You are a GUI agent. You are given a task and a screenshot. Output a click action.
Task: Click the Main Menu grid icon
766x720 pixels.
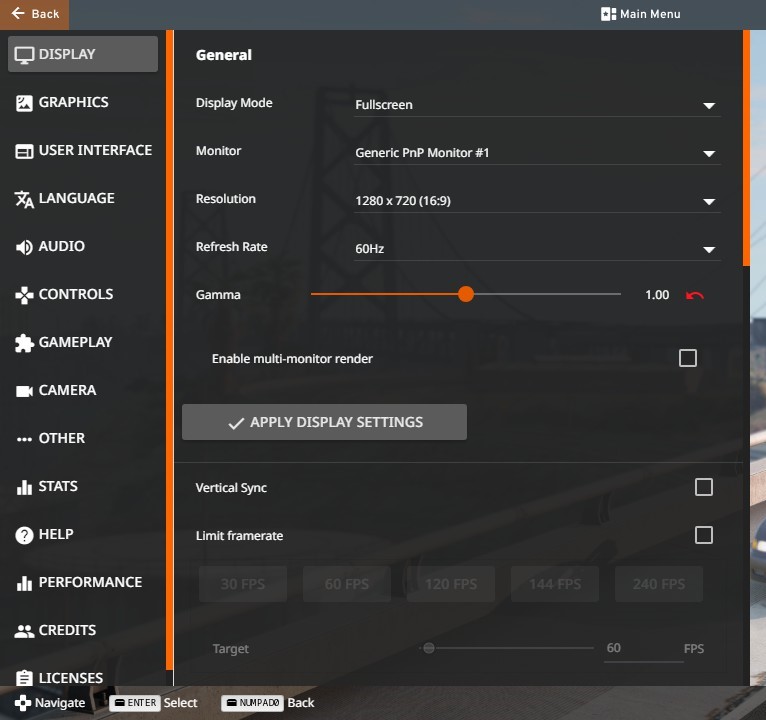pyautogui.click(x=608, y=14)
